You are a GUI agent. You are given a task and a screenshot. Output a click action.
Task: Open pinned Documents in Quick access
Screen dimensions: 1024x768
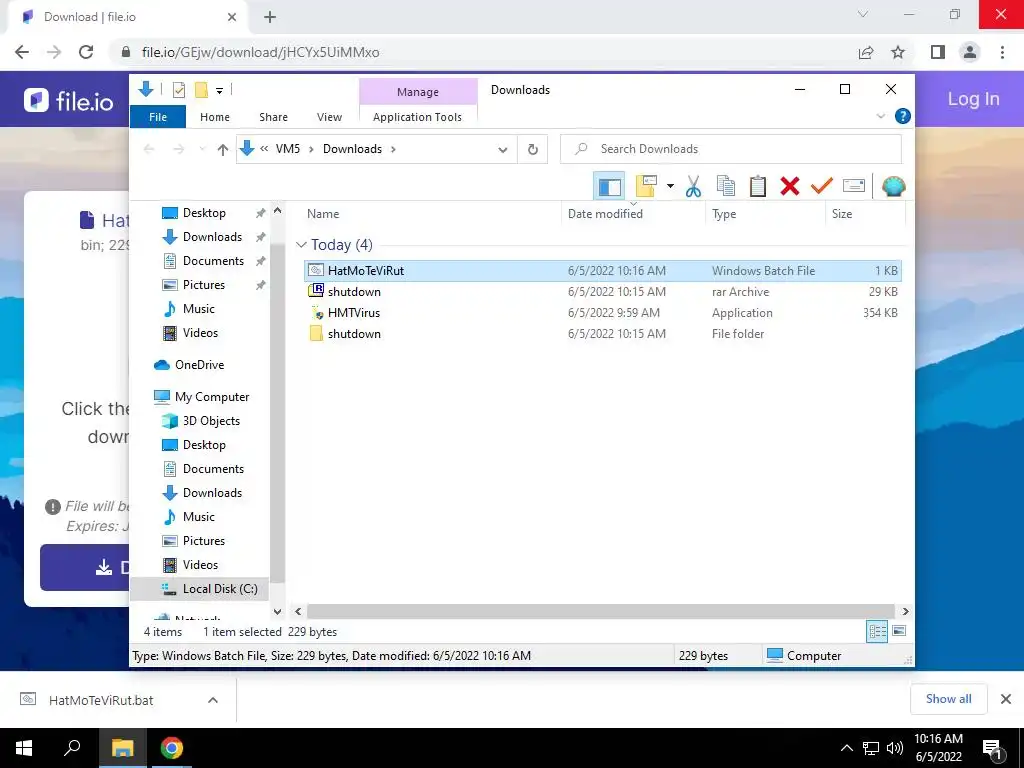click(213, 261)
